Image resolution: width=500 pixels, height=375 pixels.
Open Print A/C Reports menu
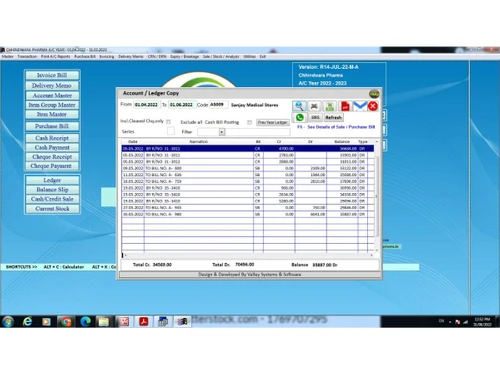pyautogui.click(x=55, y=57)
